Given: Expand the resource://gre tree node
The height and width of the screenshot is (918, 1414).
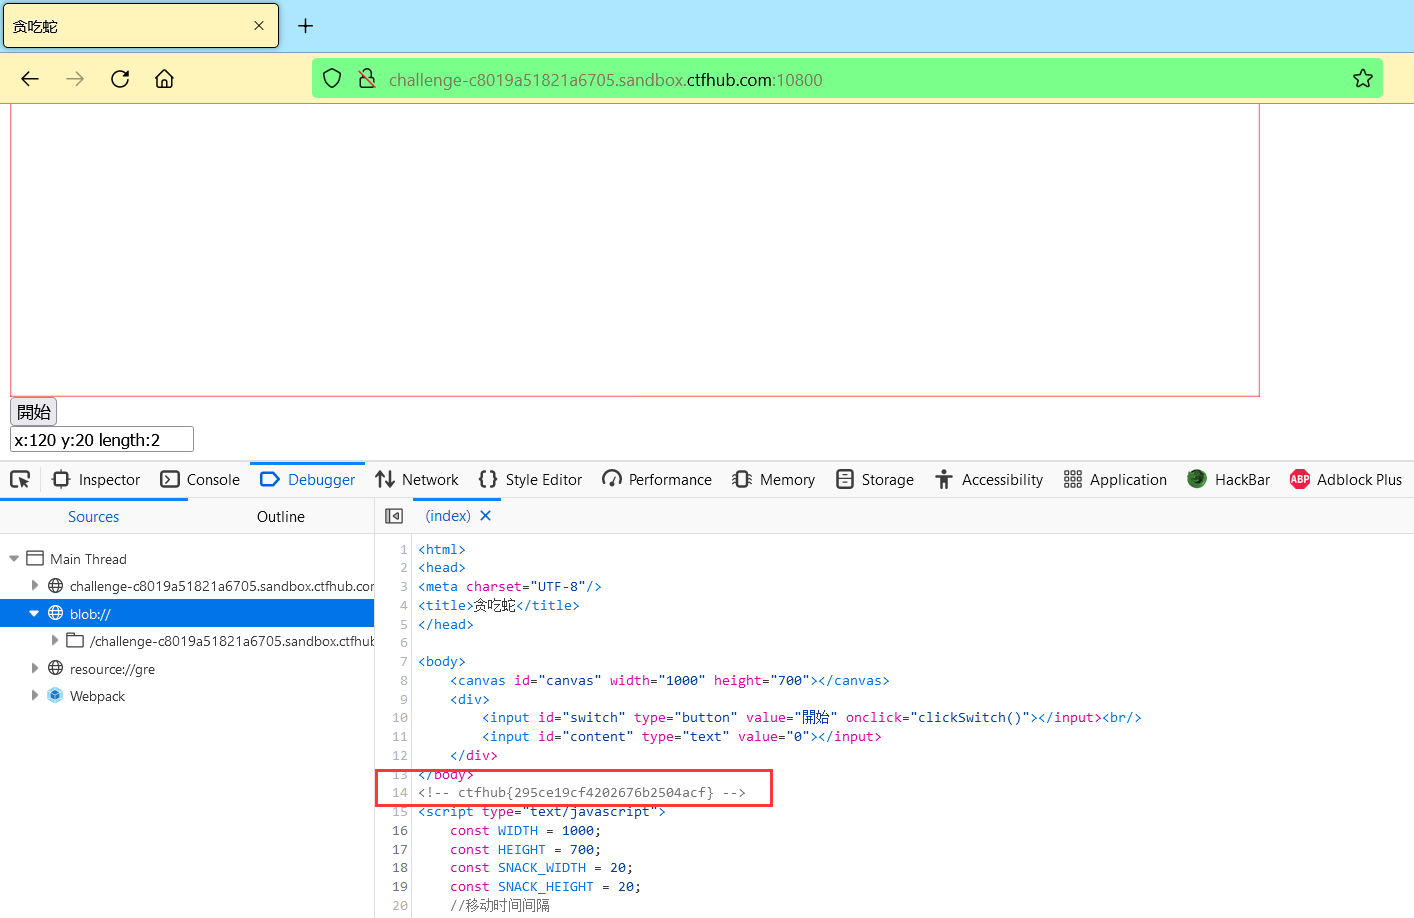Looking at the screenshot, I should [x=35, y=668].
